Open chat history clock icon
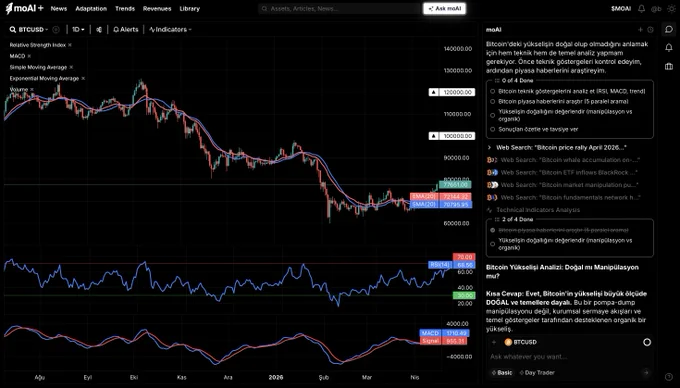This screenshot has height=388, width=680. pyautogui.click(x=650, y=30)
